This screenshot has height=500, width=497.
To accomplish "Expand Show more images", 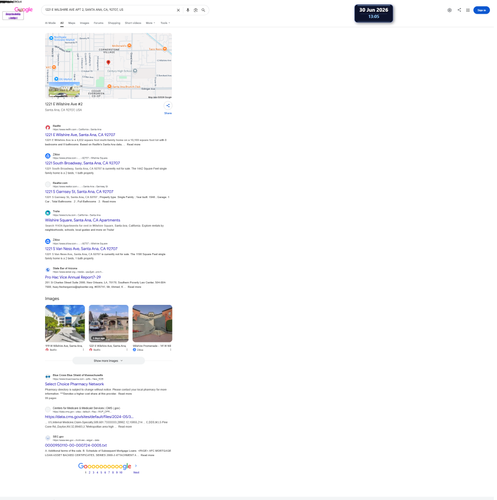I will tap(108, 361).
